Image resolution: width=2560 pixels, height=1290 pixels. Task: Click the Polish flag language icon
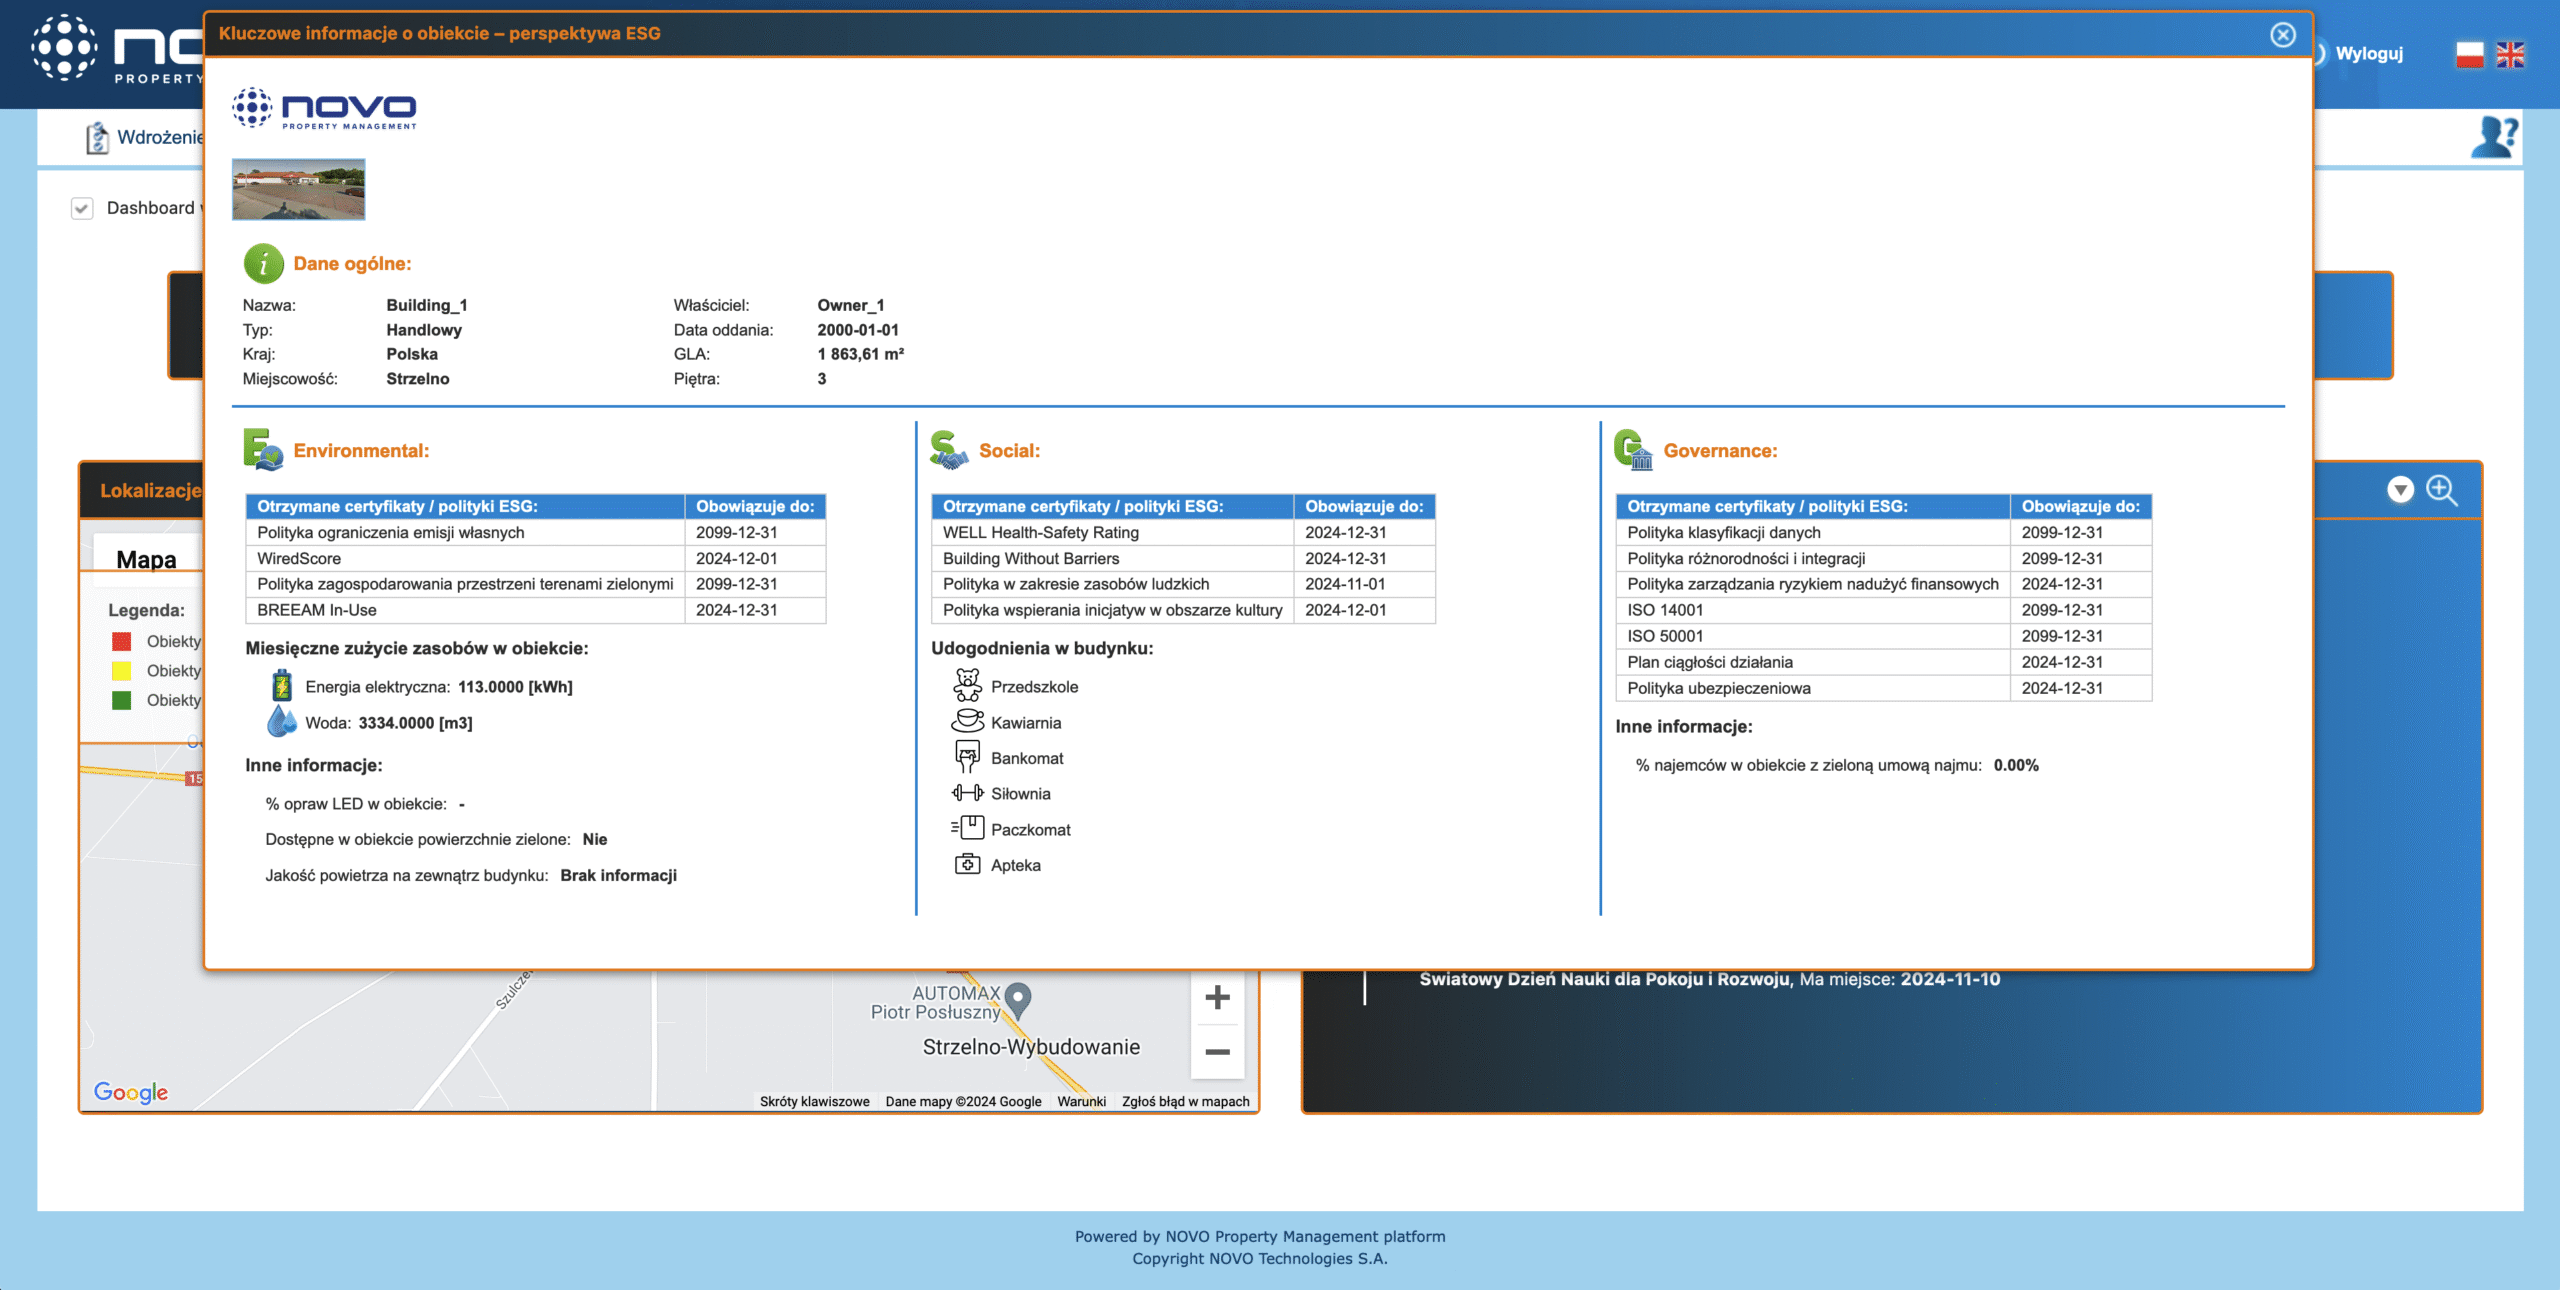pos(2469,54)
